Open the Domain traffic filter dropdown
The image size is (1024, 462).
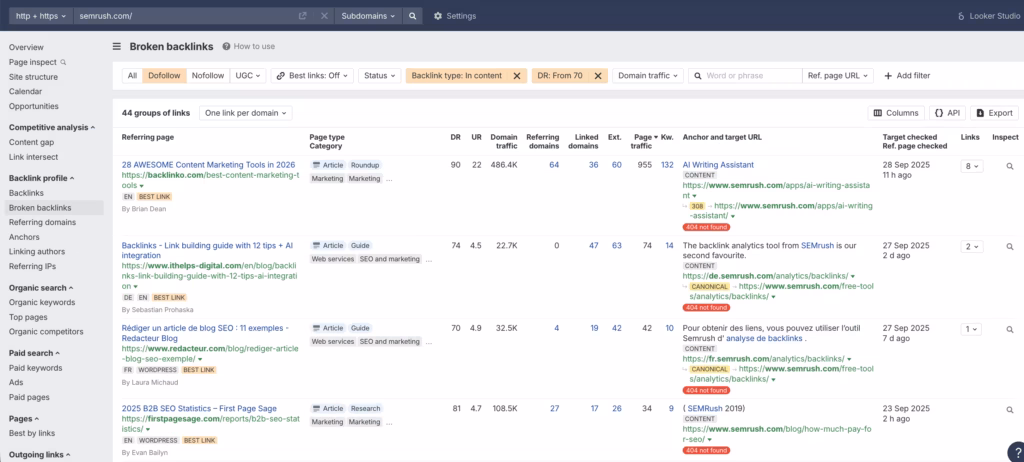[648, 76]
